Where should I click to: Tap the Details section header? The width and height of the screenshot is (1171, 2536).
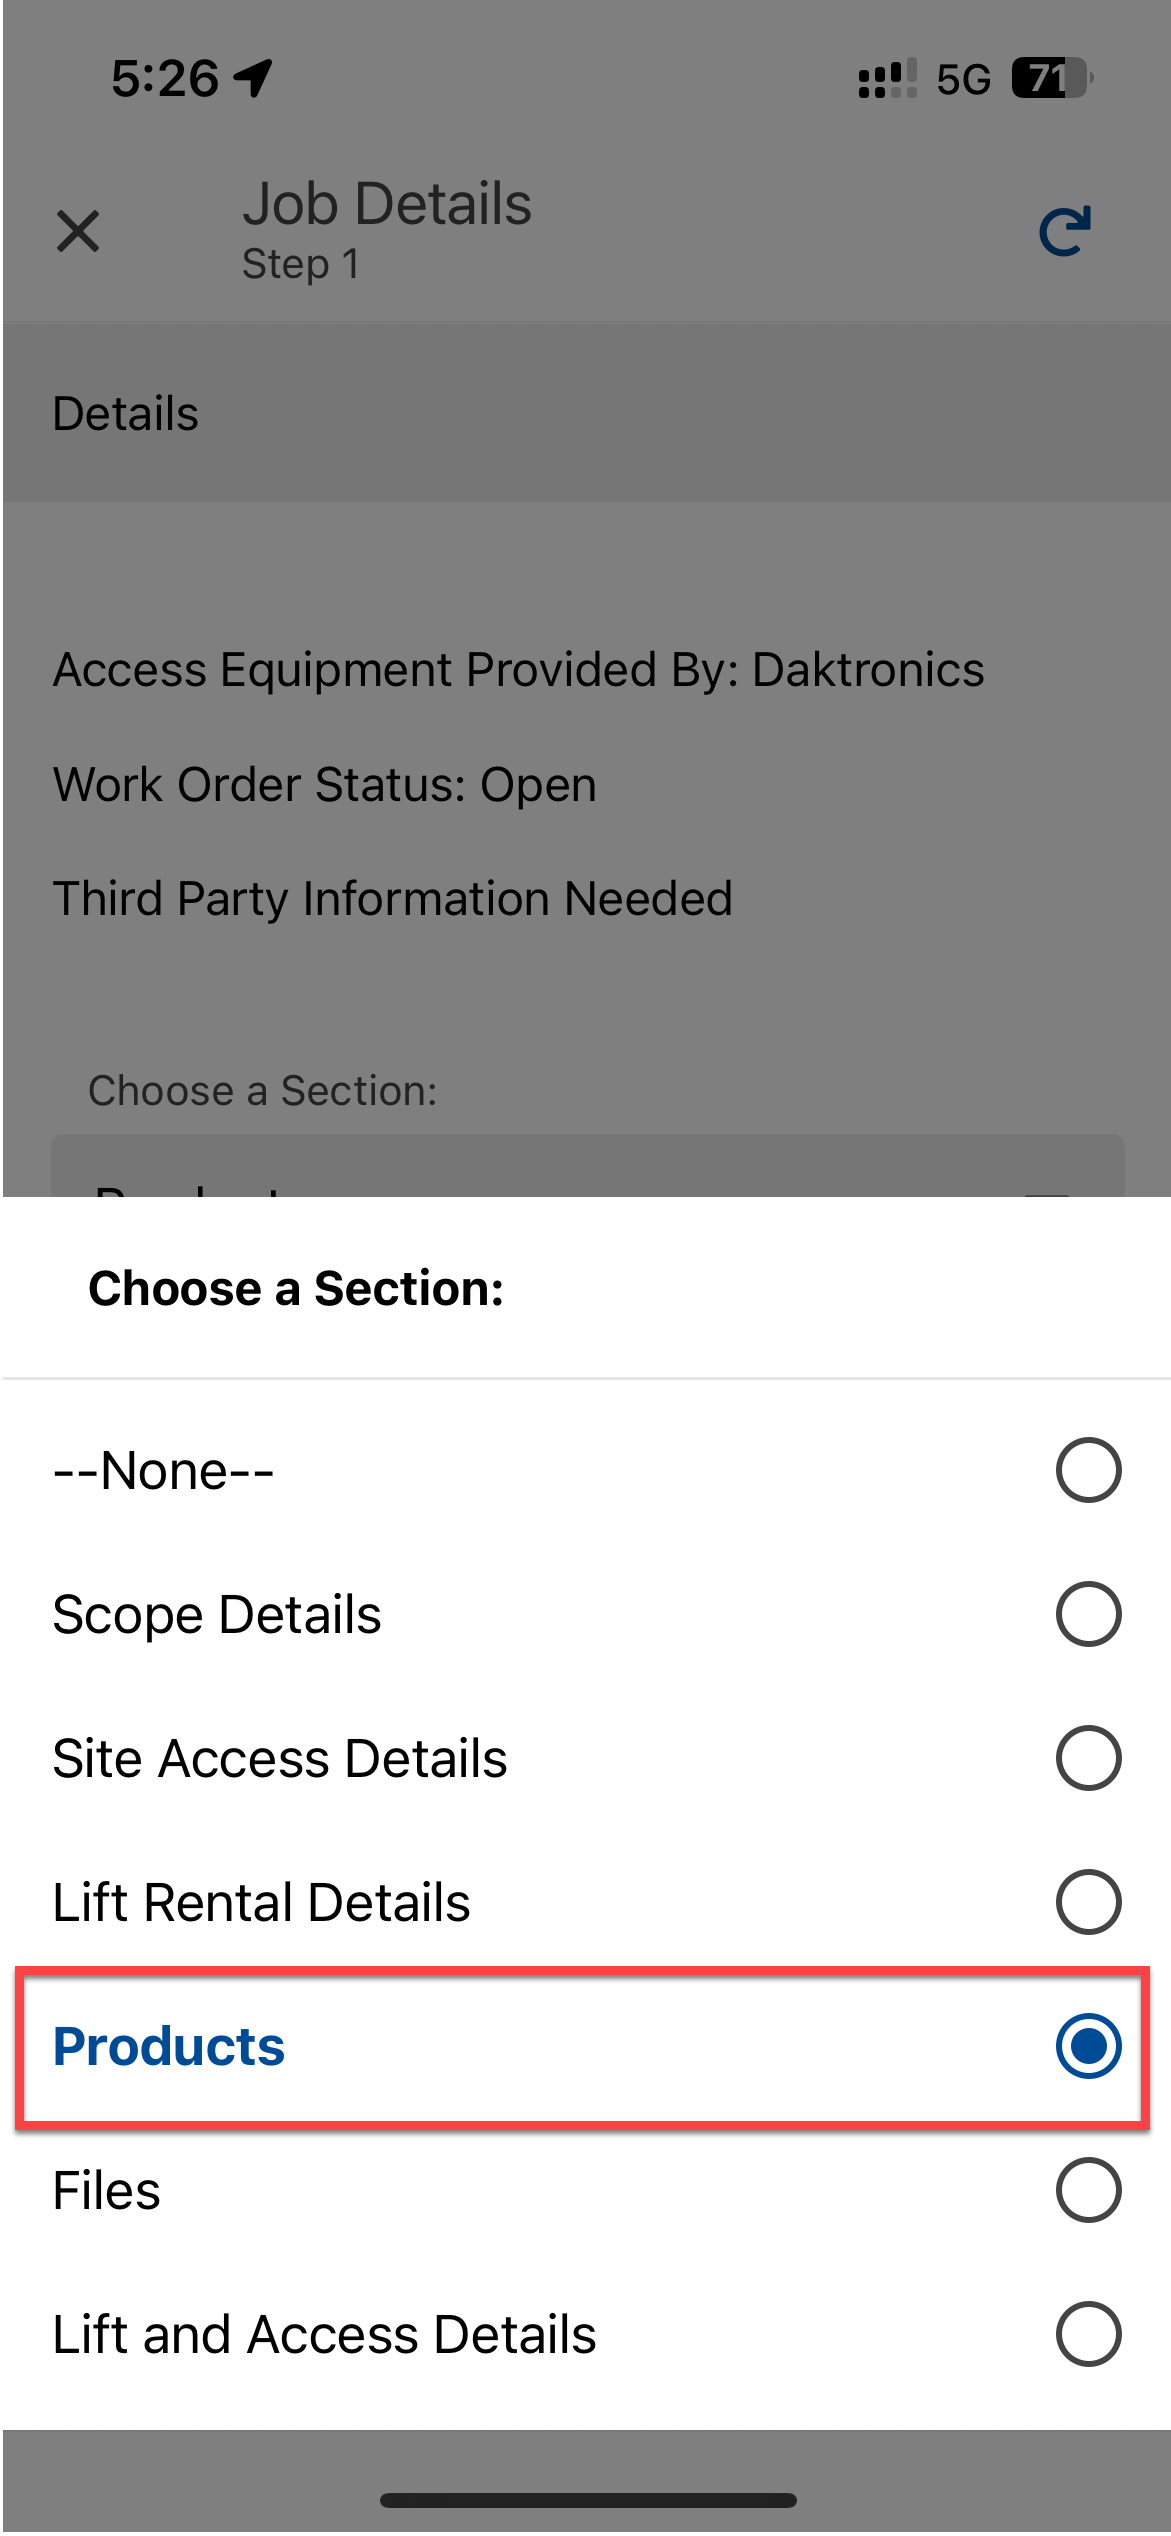click(x=126, y=413)
